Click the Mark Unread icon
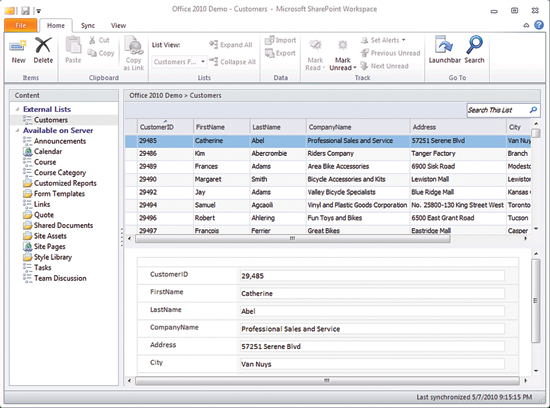550x408 pixels. point(342,46)
